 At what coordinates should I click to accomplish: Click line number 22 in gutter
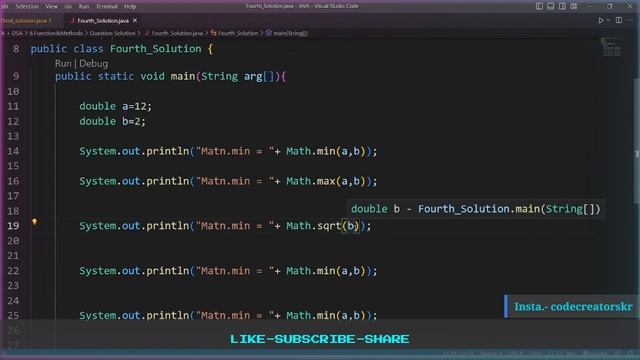point(13,271)
